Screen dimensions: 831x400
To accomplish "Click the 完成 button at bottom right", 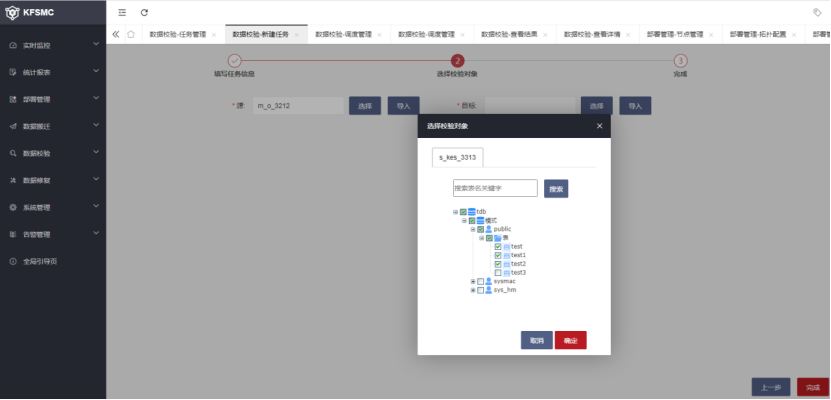I will (x=813, y=387).
